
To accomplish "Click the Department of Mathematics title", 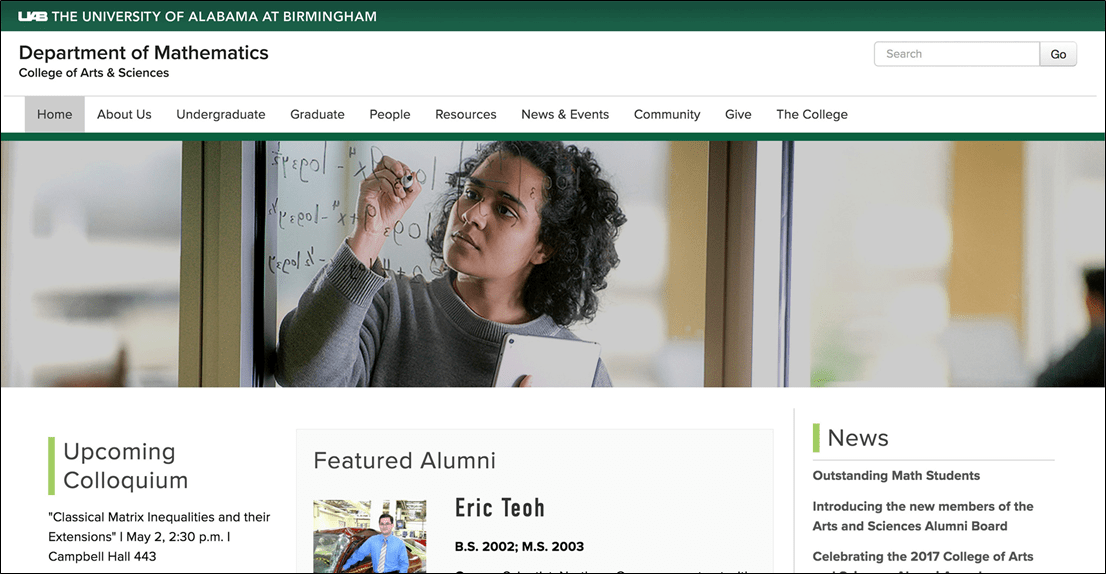I will (x=144, y=53).
